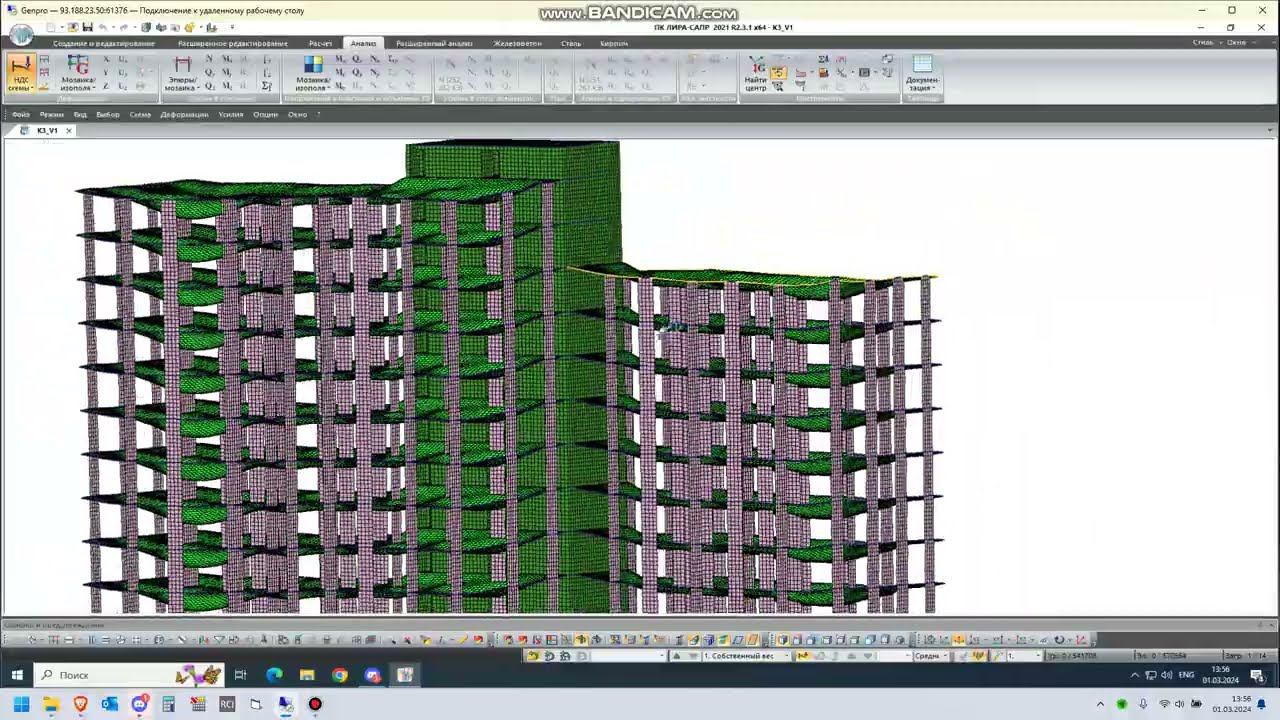Open the Вид menu

click(x=80, y=115)
